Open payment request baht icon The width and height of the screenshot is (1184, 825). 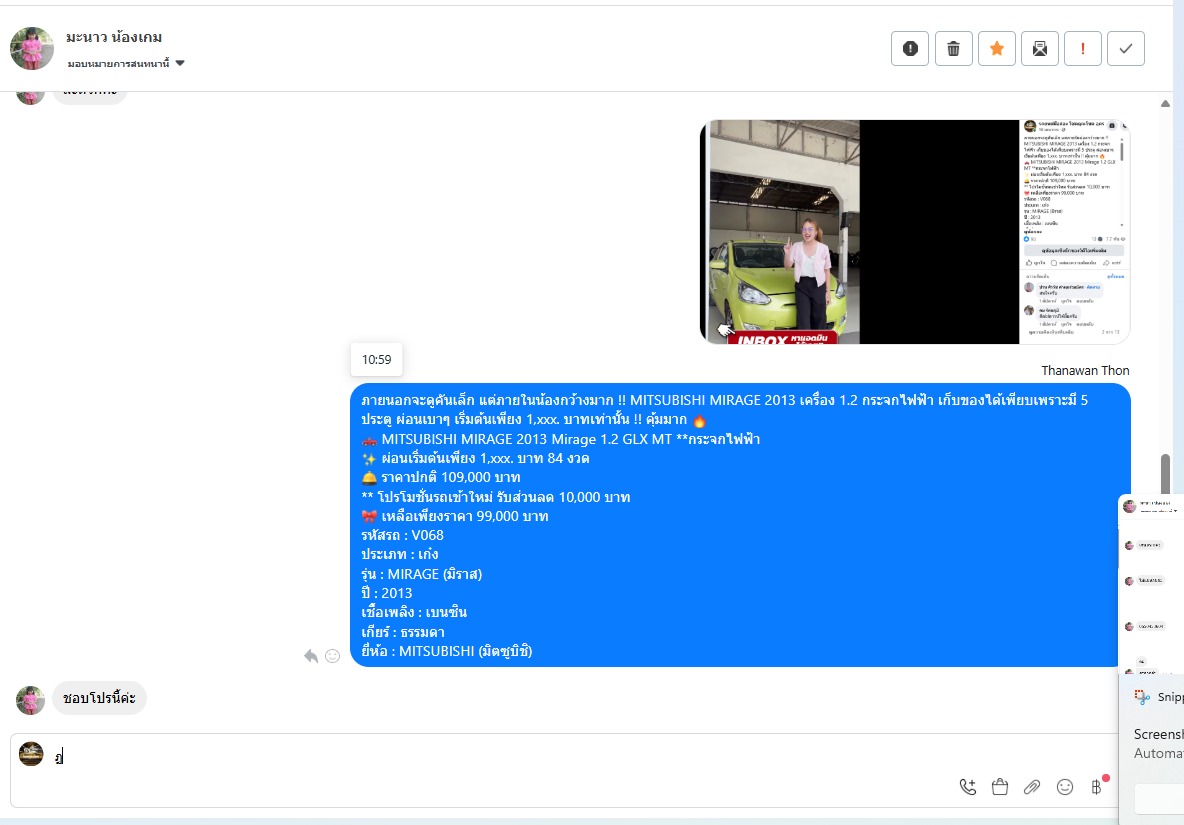point(1096,787)
